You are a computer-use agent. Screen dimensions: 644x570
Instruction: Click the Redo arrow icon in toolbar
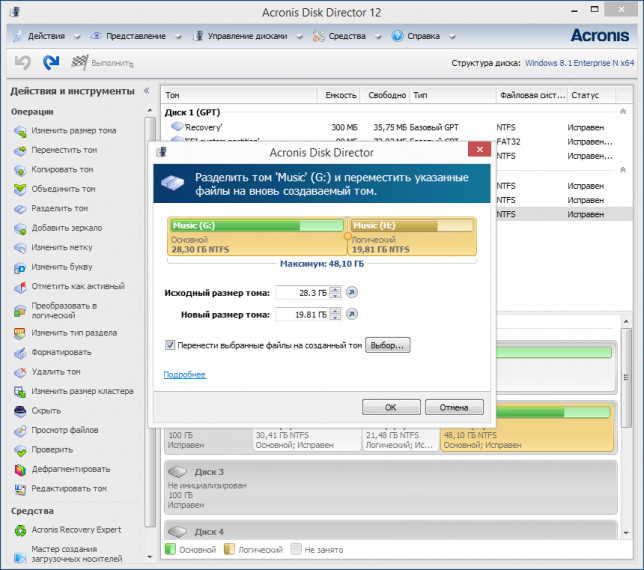pyautogui.click(x=51, y=62)
